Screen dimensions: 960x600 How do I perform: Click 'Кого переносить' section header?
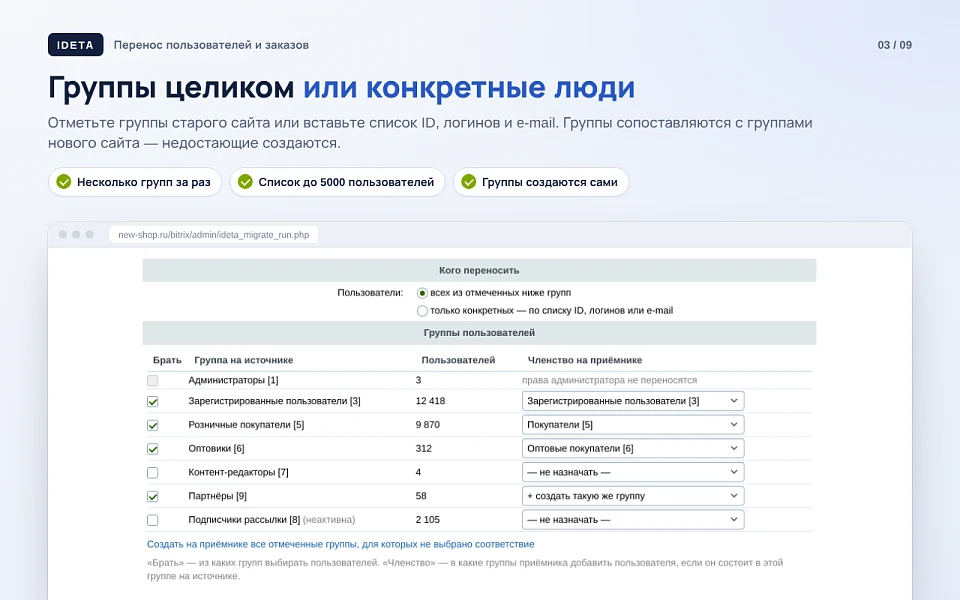click(479, 271)
